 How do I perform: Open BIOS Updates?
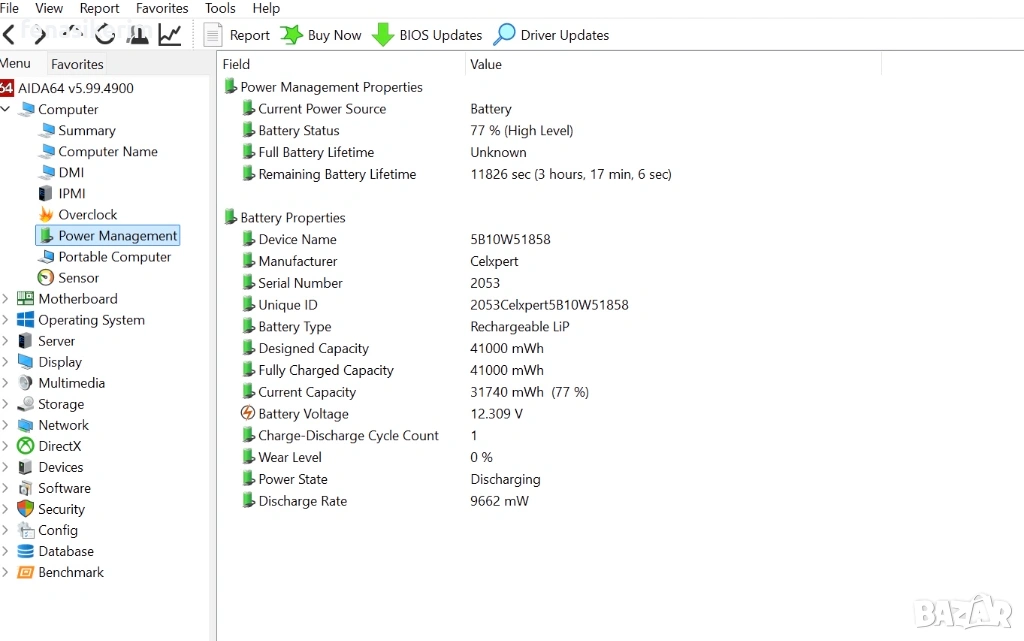click(x=427, y=35)
